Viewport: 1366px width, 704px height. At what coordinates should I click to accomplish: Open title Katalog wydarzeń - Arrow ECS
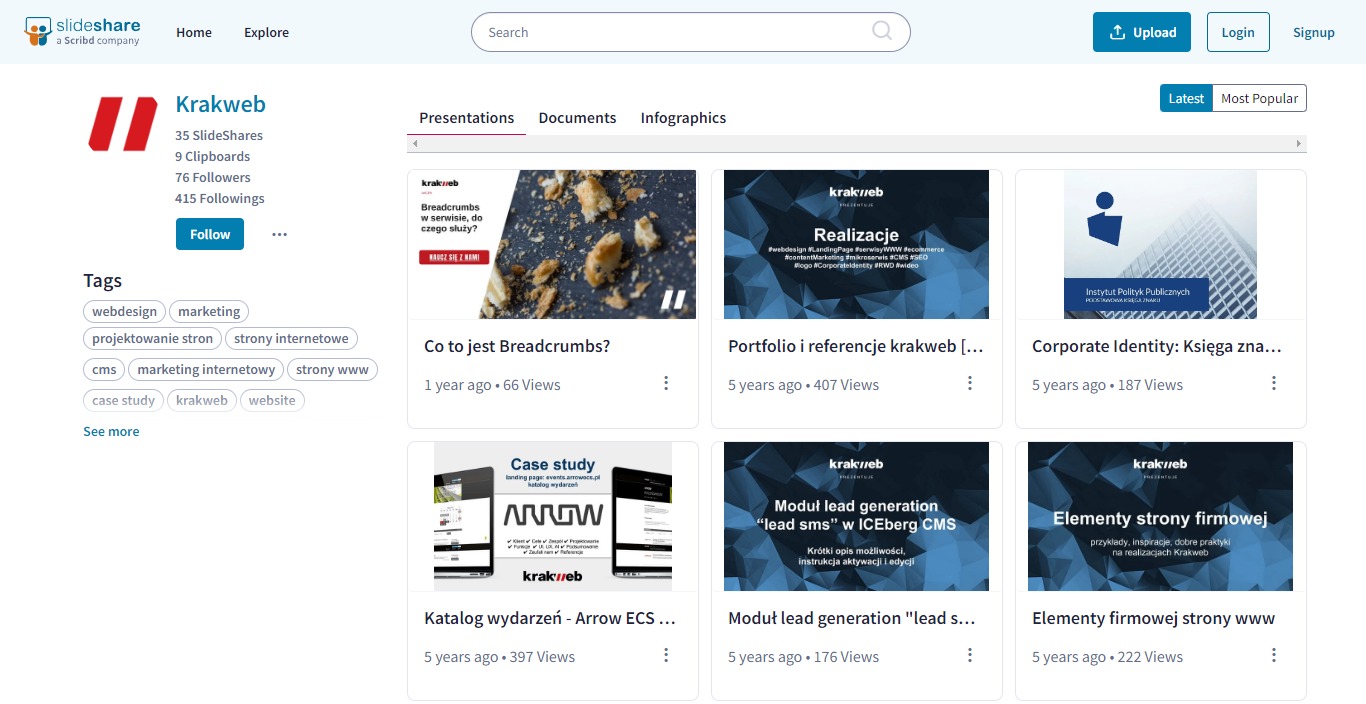[x=550, y=618]
